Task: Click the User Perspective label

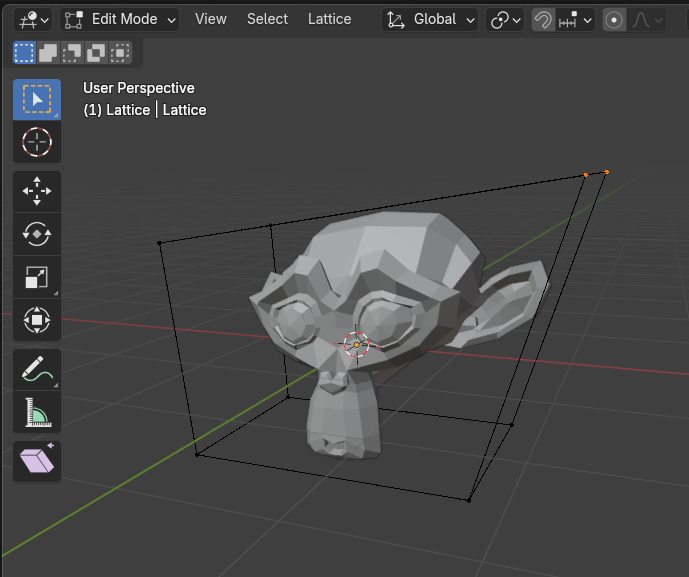Action: click(139, 88)
